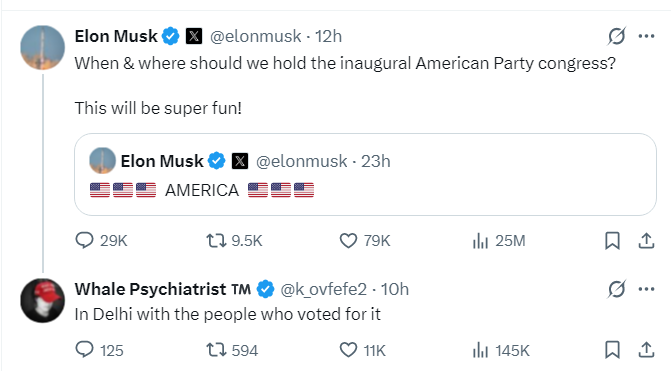
Task: Open replies on Elon Musk's post
Action: click(x=101, y=240)
